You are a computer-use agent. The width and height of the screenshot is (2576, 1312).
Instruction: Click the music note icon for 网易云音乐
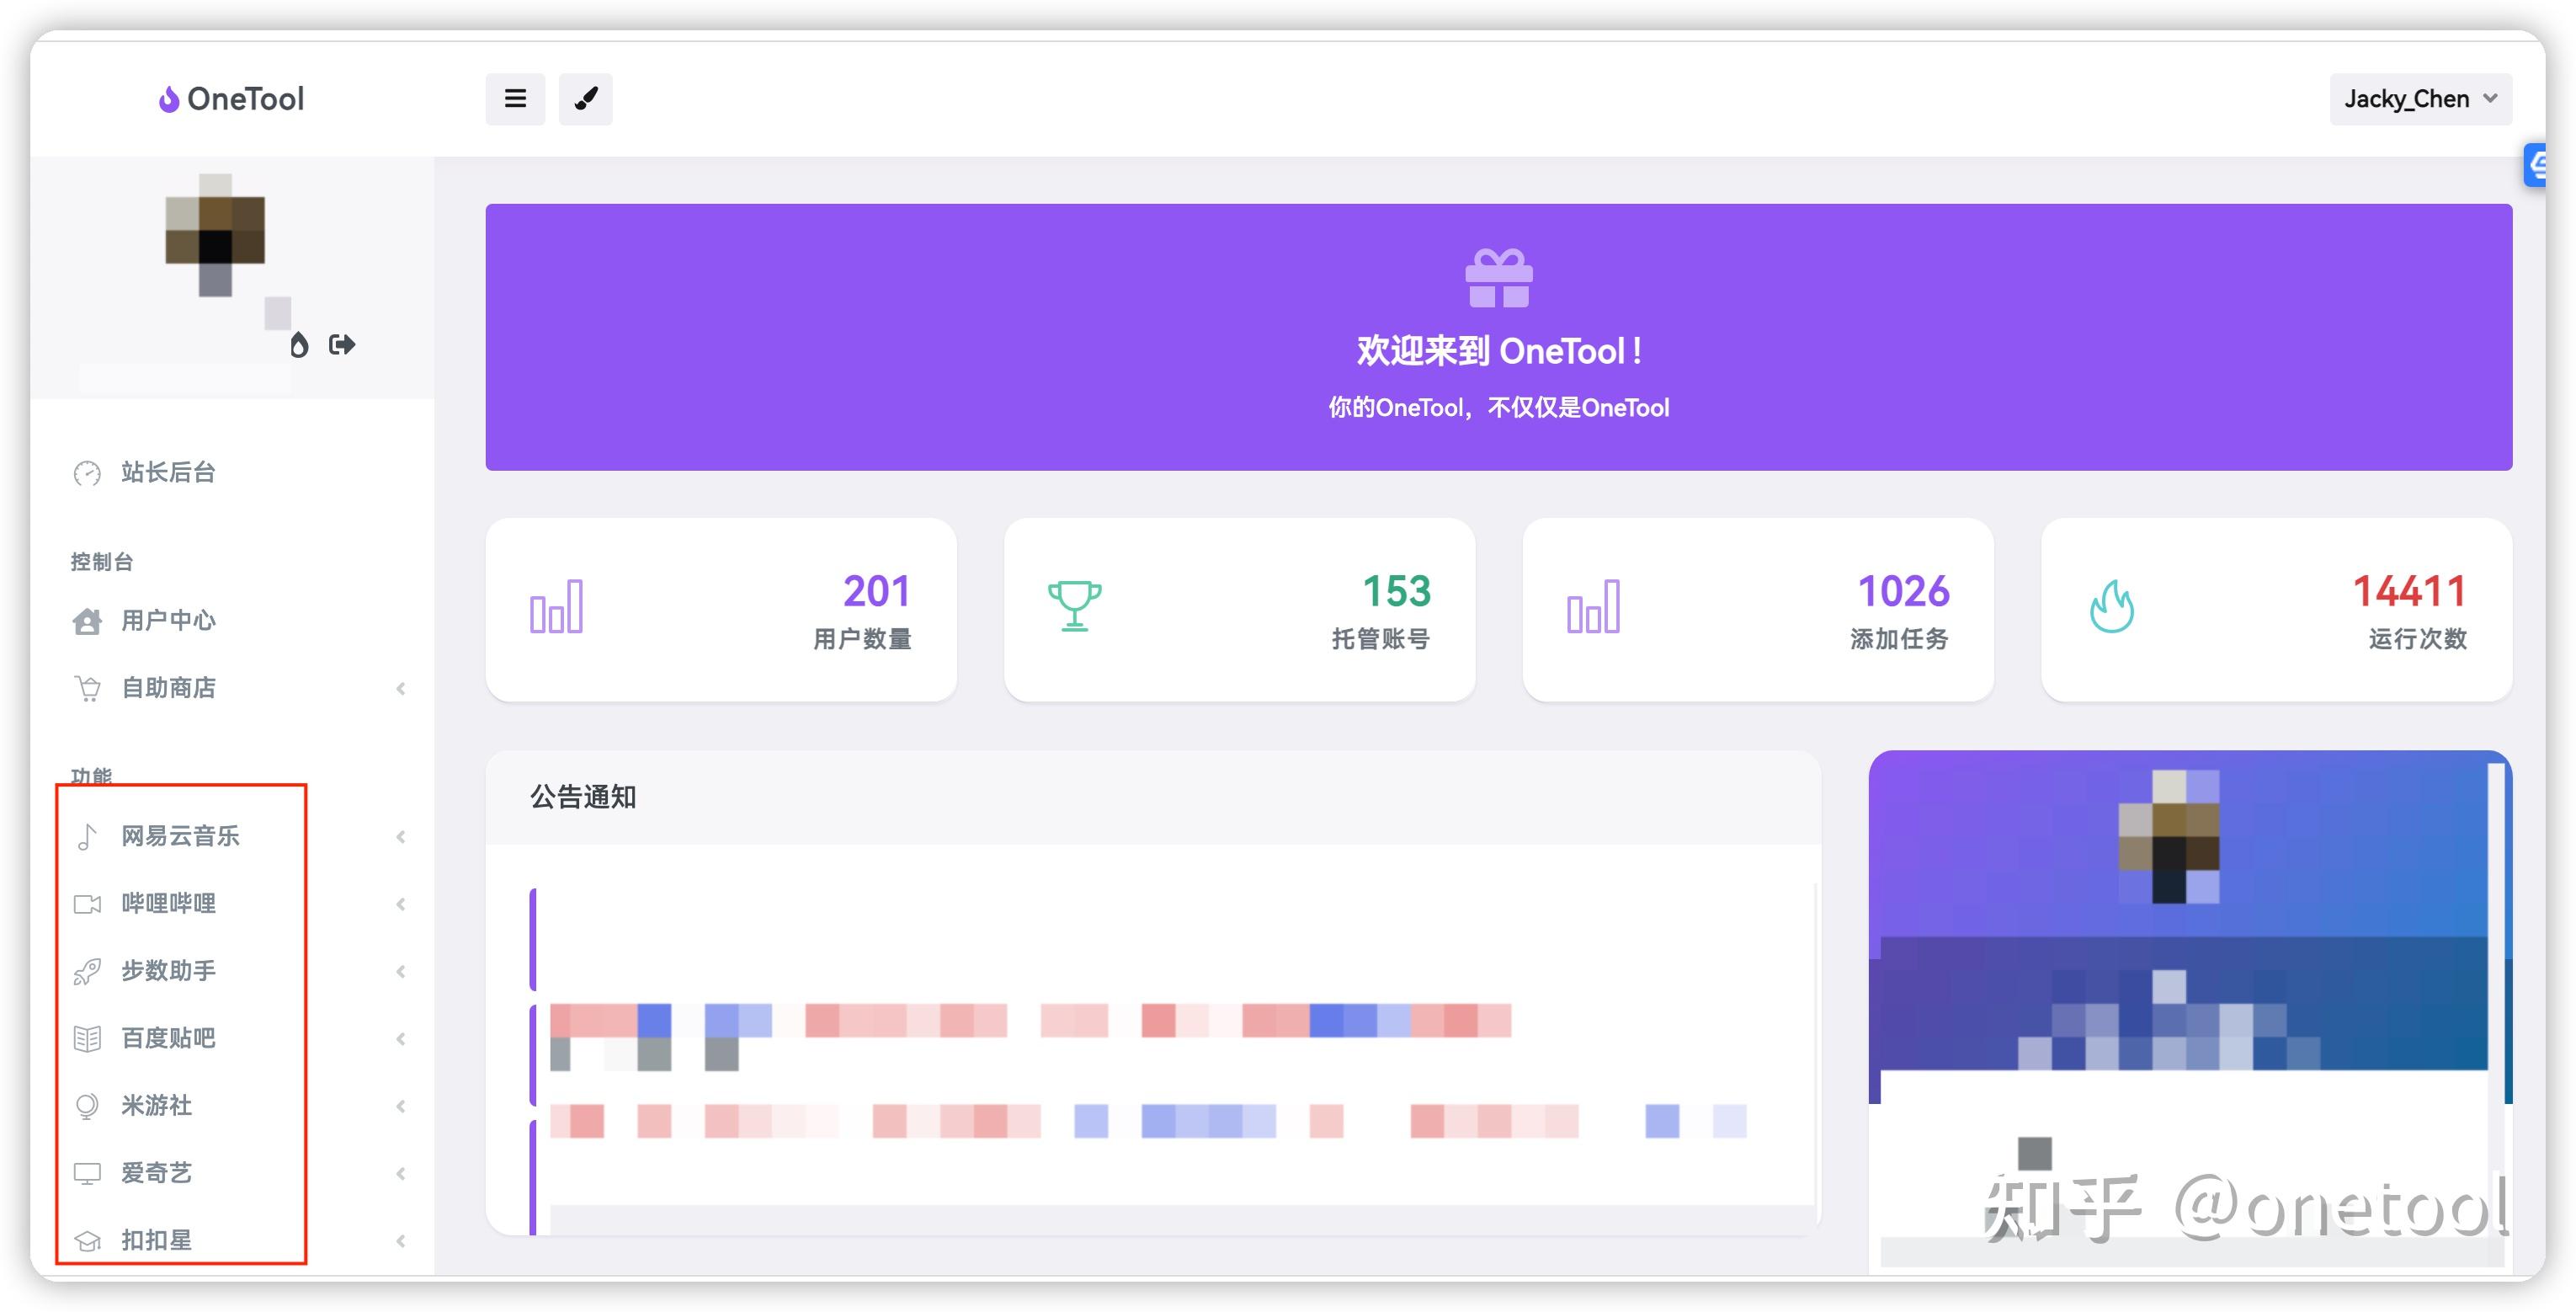click(87, 836)
